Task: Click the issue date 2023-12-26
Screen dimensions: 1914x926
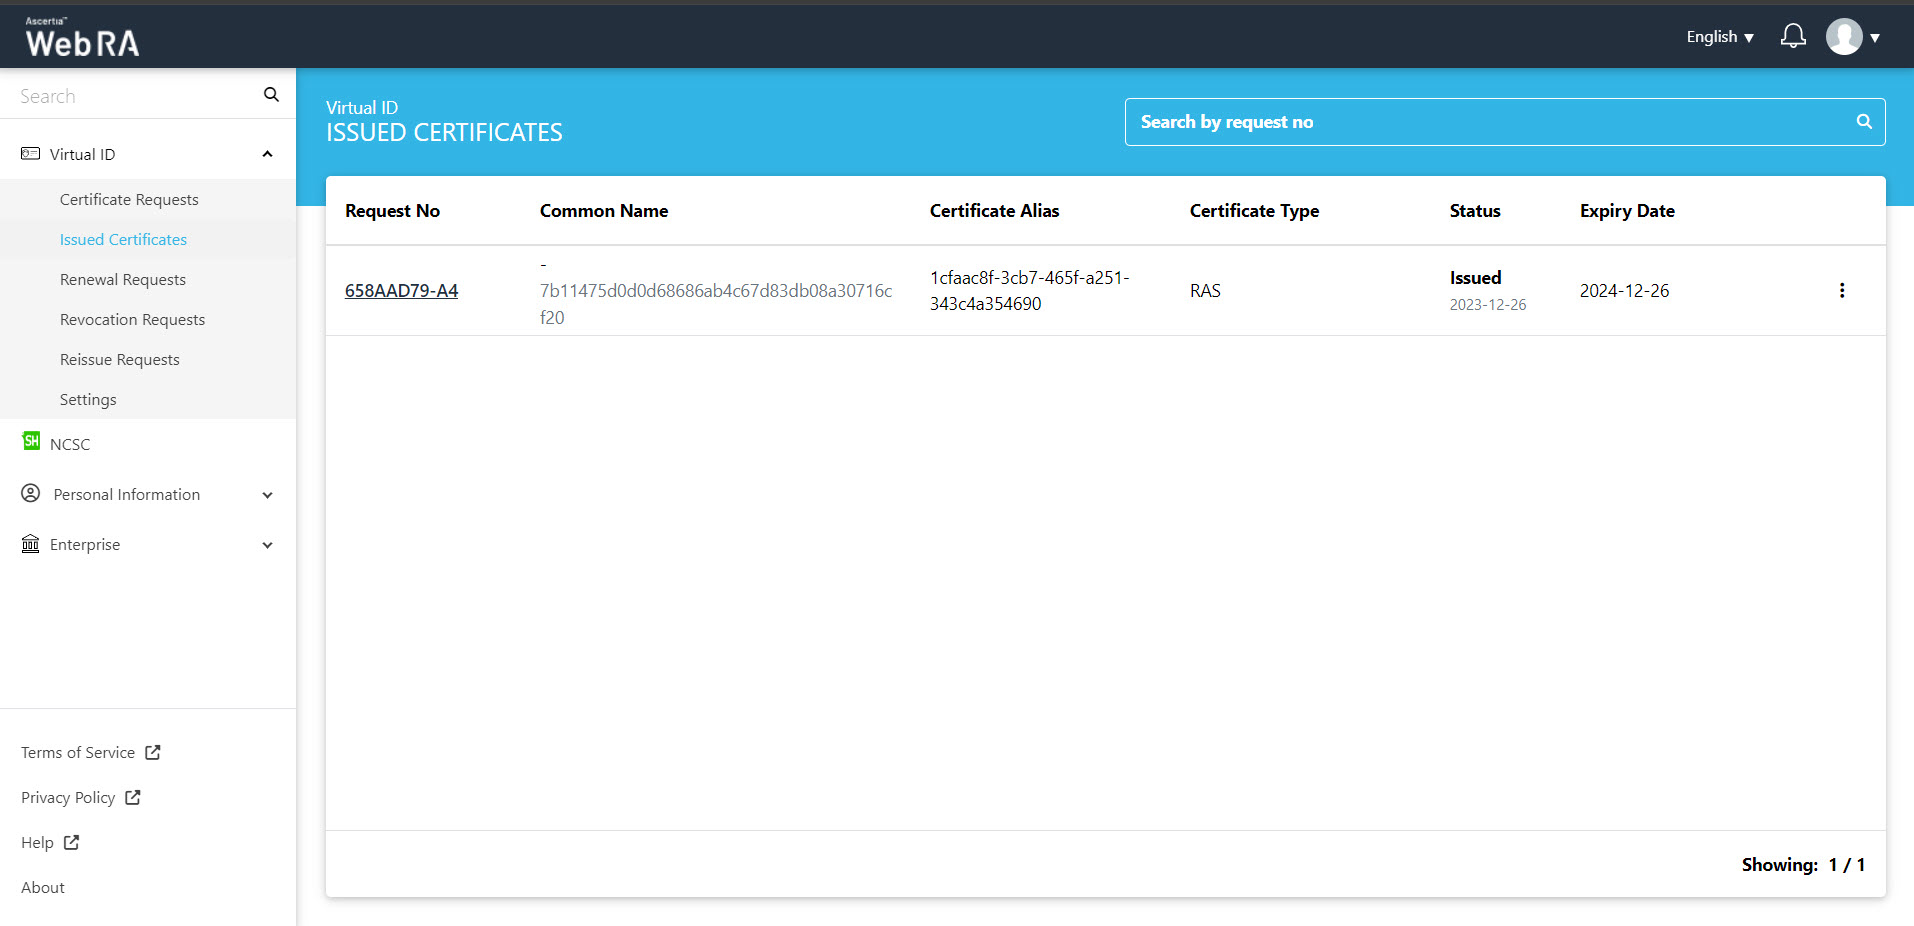Action: point(1488,305)
